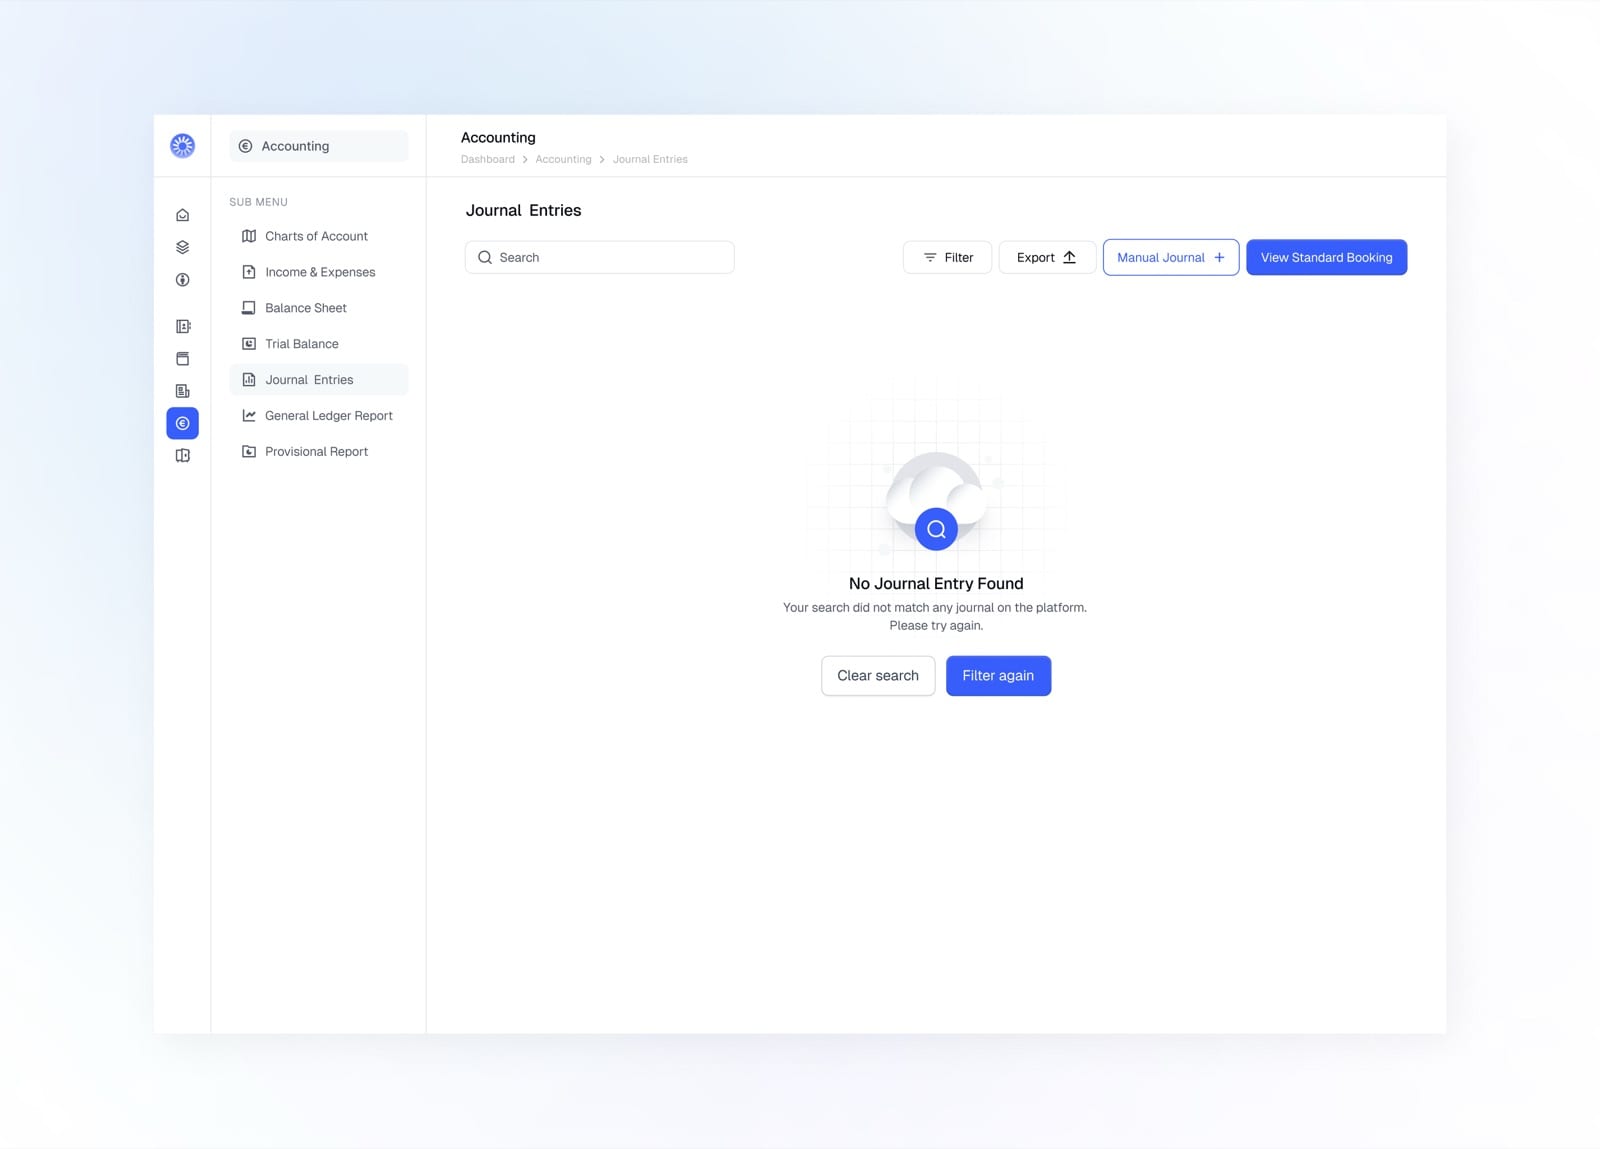Click the 'Journal Entries' page heading
The image size is (1600, 1149).
click(523, 210)
